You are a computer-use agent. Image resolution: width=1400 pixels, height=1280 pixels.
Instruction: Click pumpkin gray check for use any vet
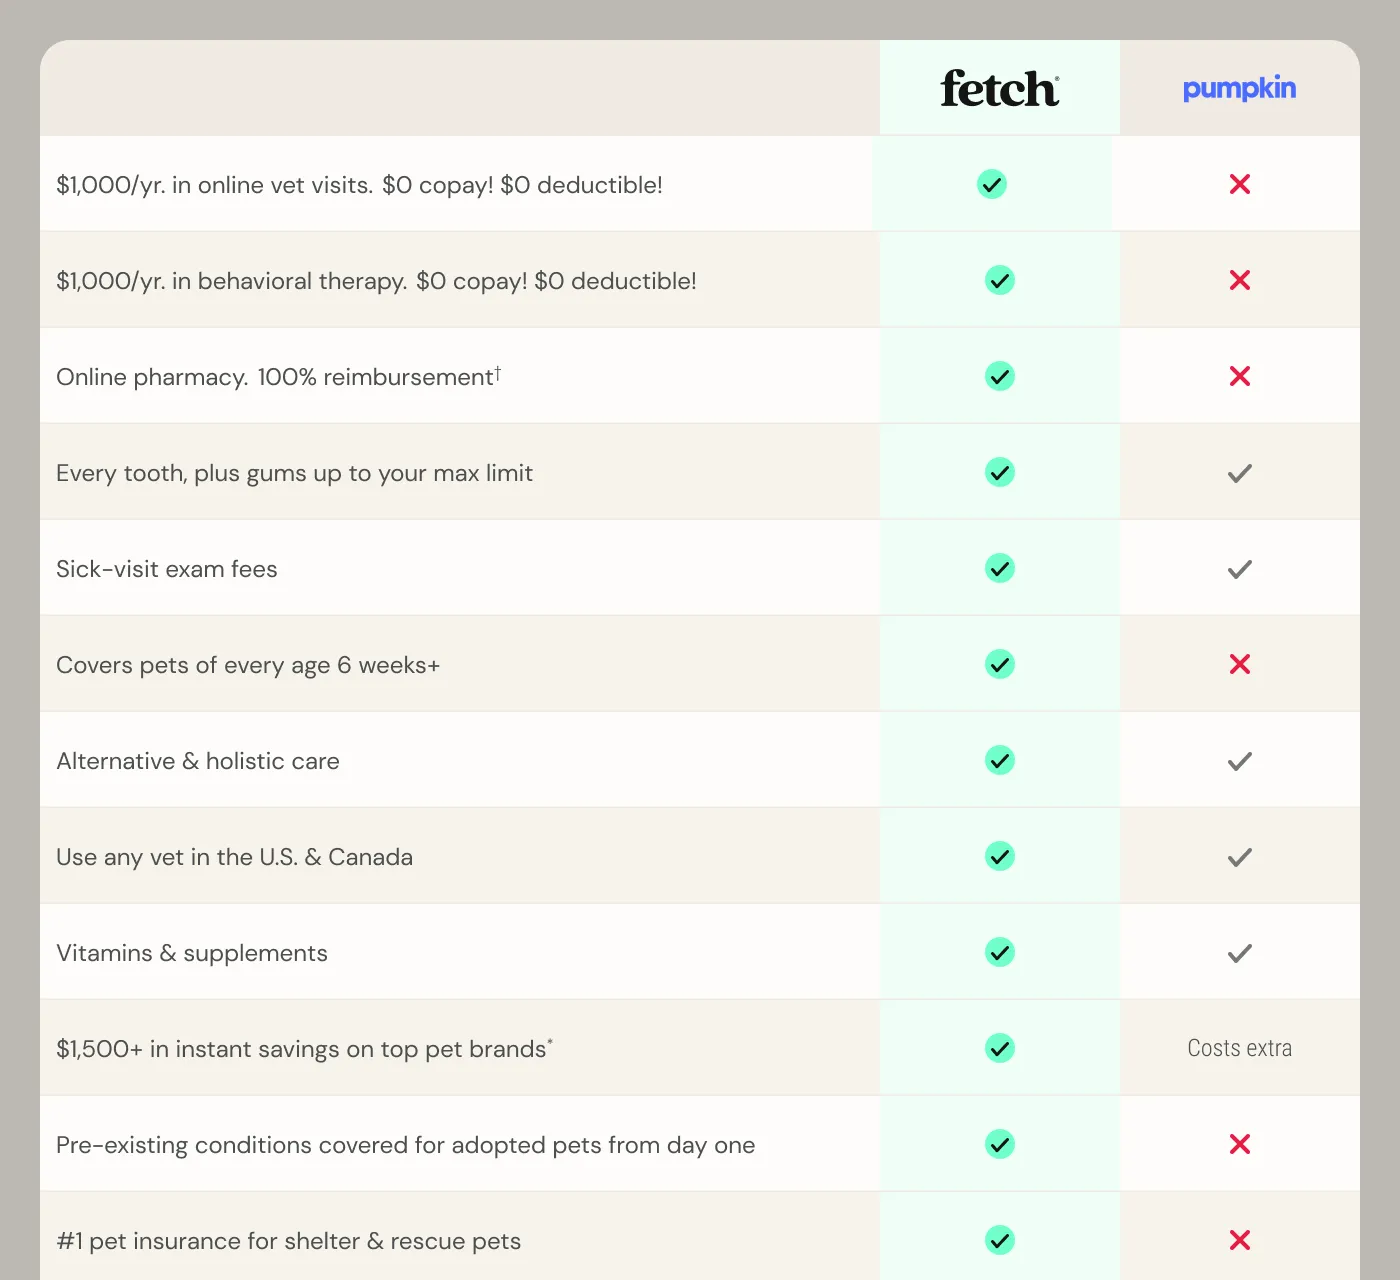(x=1240, y=857)
